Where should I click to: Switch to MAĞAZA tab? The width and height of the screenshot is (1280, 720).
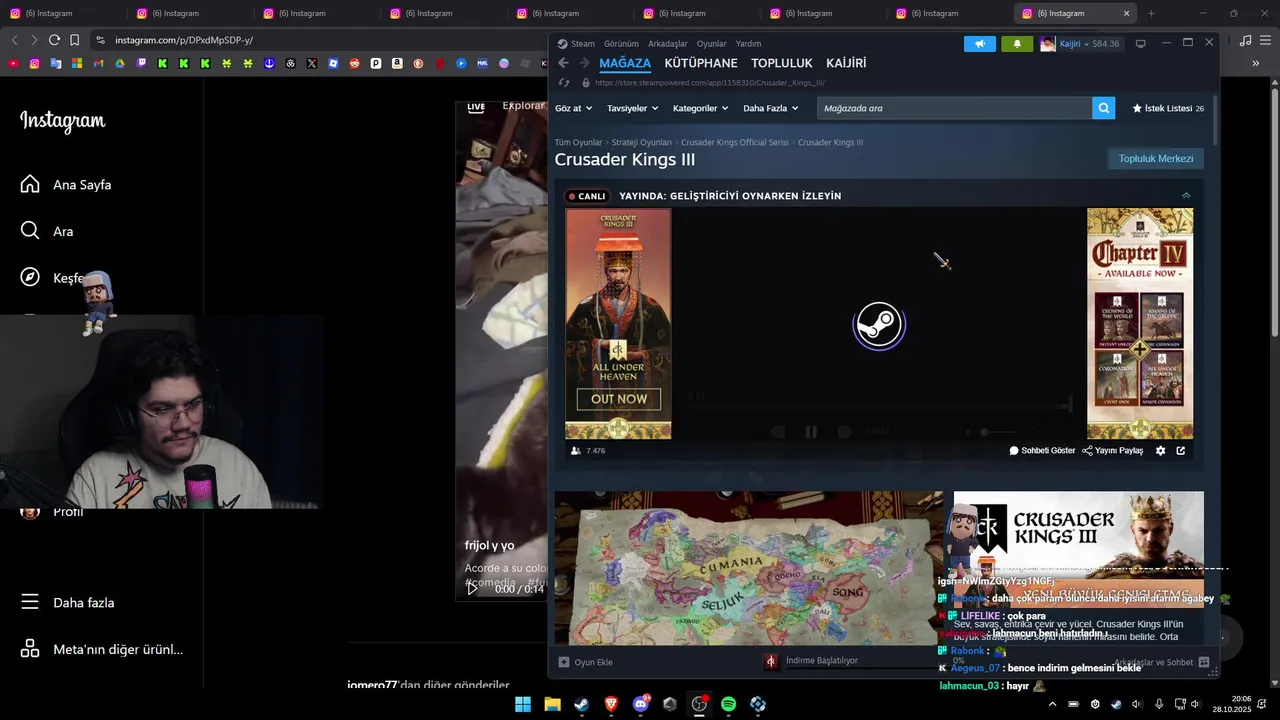625,63
